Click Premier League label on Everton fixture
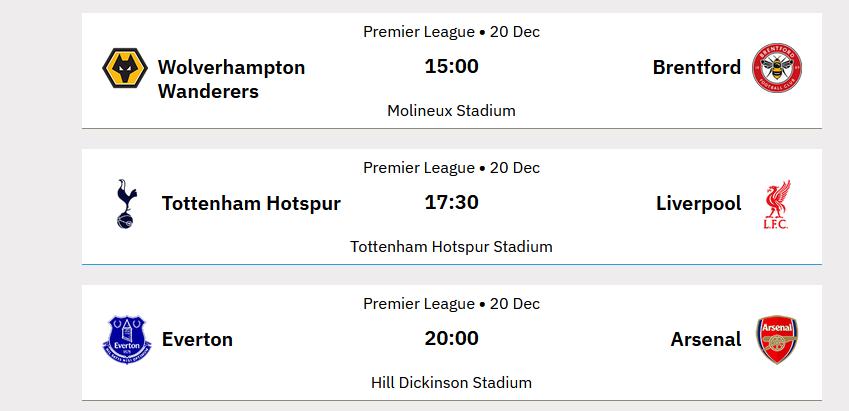This screenshot has height=411, width=849. tap(418, 303)
